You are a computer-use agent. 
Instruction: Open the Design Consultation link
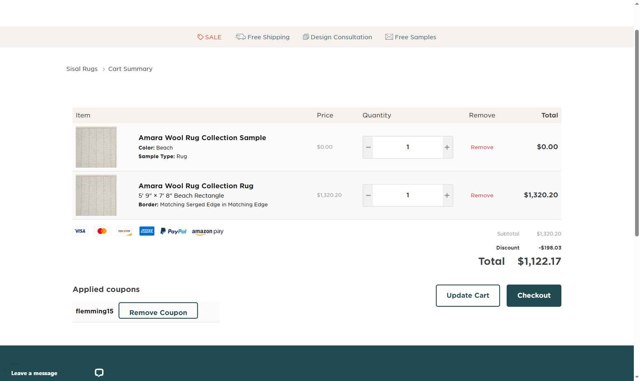pyautogui.click(x=337, y=37)
